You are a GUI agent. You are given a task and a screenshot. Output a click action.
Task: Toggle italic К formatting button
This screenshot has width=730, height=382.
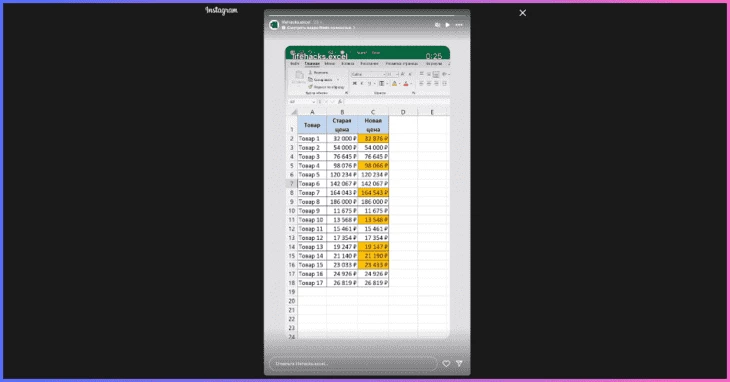tap(362, 84)
